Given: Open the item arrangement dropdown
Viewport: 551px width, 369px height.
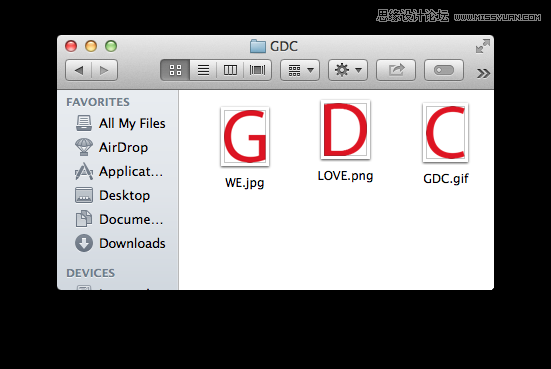Looking at the screenshot, I should [x=300, y=70].
